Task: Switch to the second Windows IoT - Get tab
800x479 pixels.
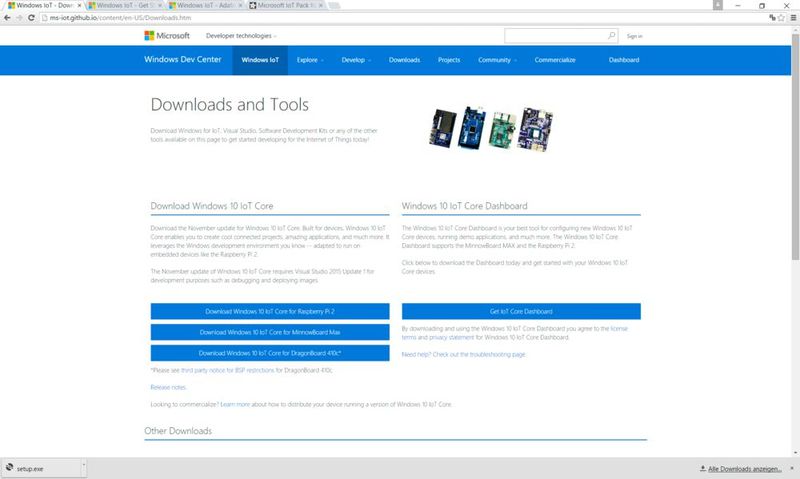Action: tap(124, 5)
